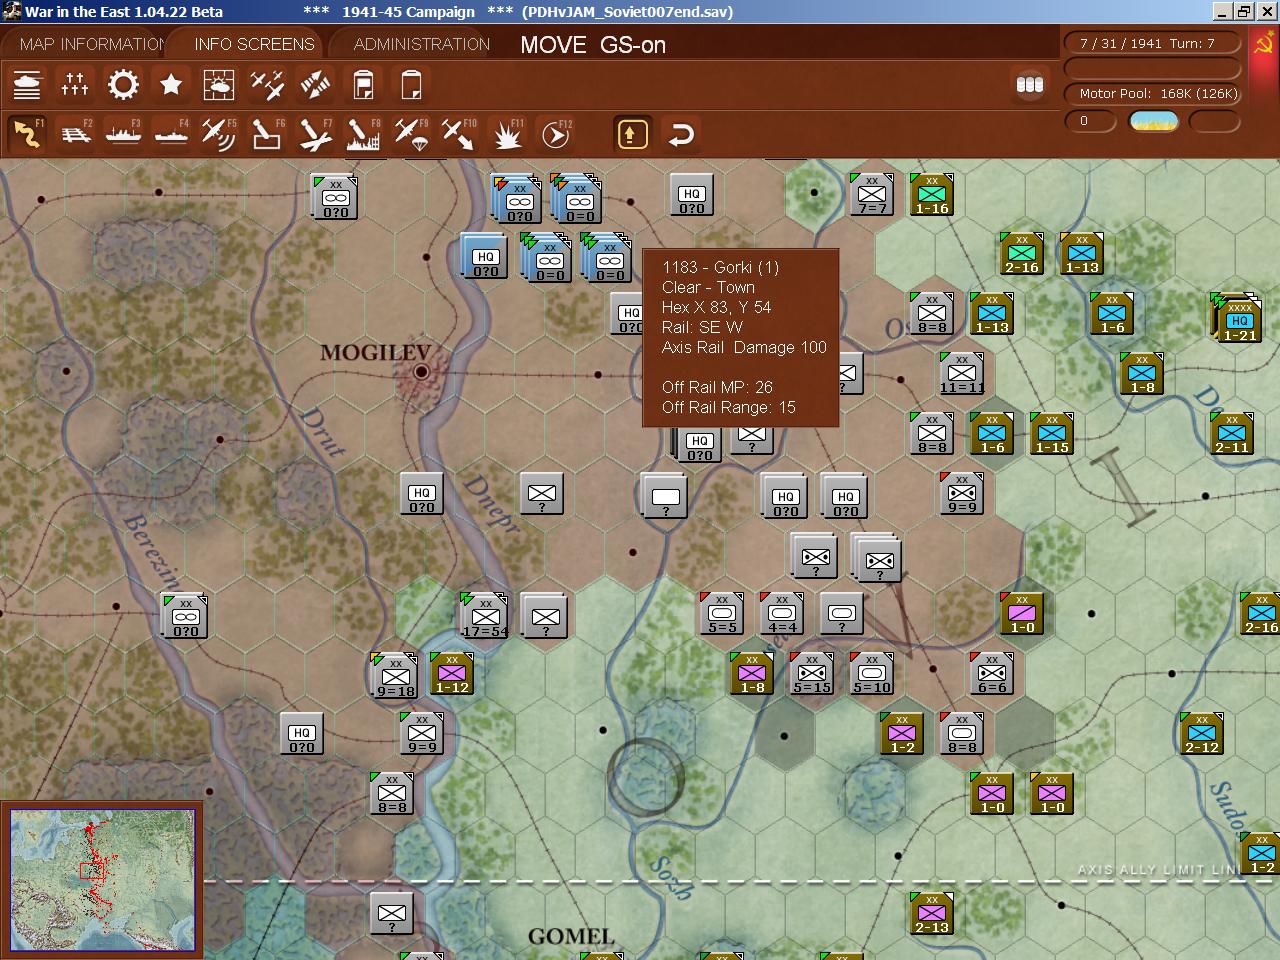Select the F9 air transport mode
The height and width of the screenshot is (960, 1280).
[411, 134]
